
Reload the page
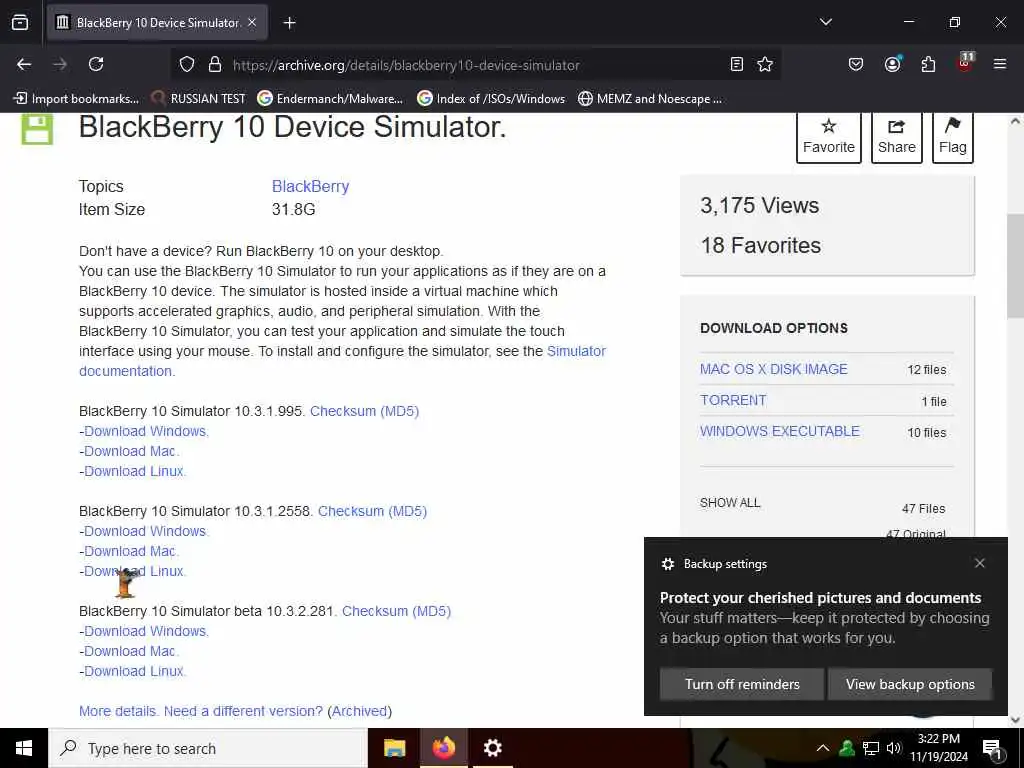tap(96, 65)
